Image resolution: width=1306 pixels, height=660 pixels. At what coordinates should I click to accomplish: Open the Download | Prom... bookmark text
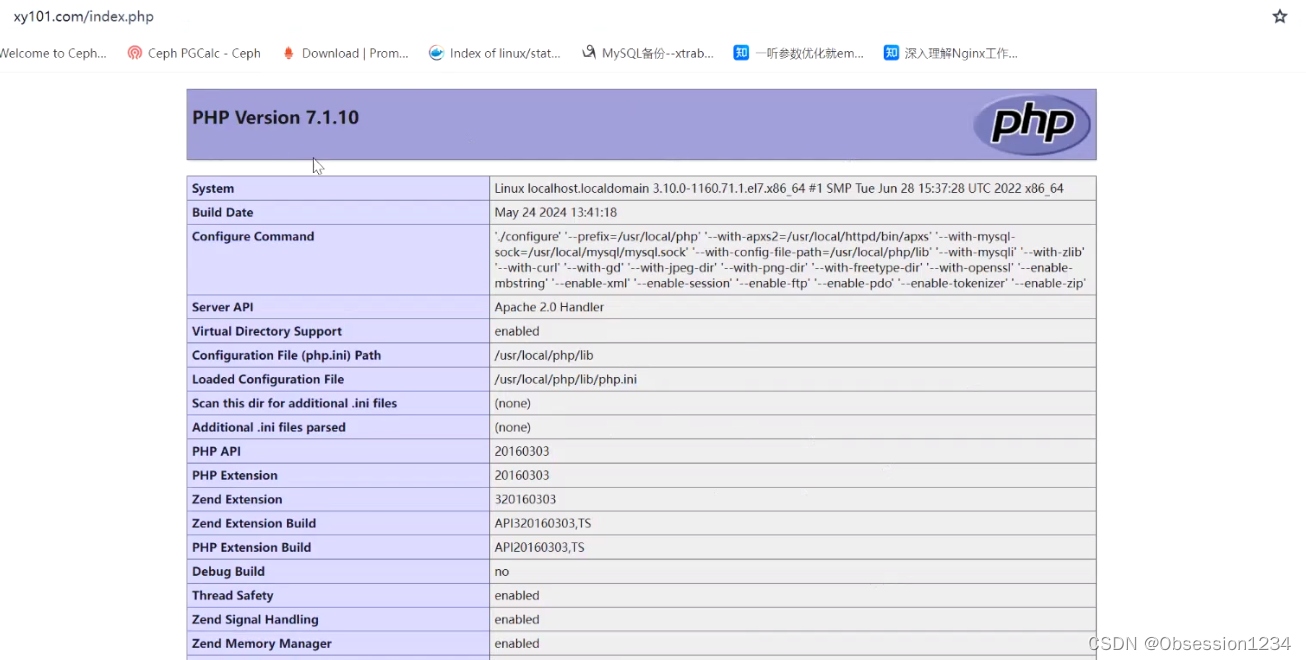tap(355, 54)
